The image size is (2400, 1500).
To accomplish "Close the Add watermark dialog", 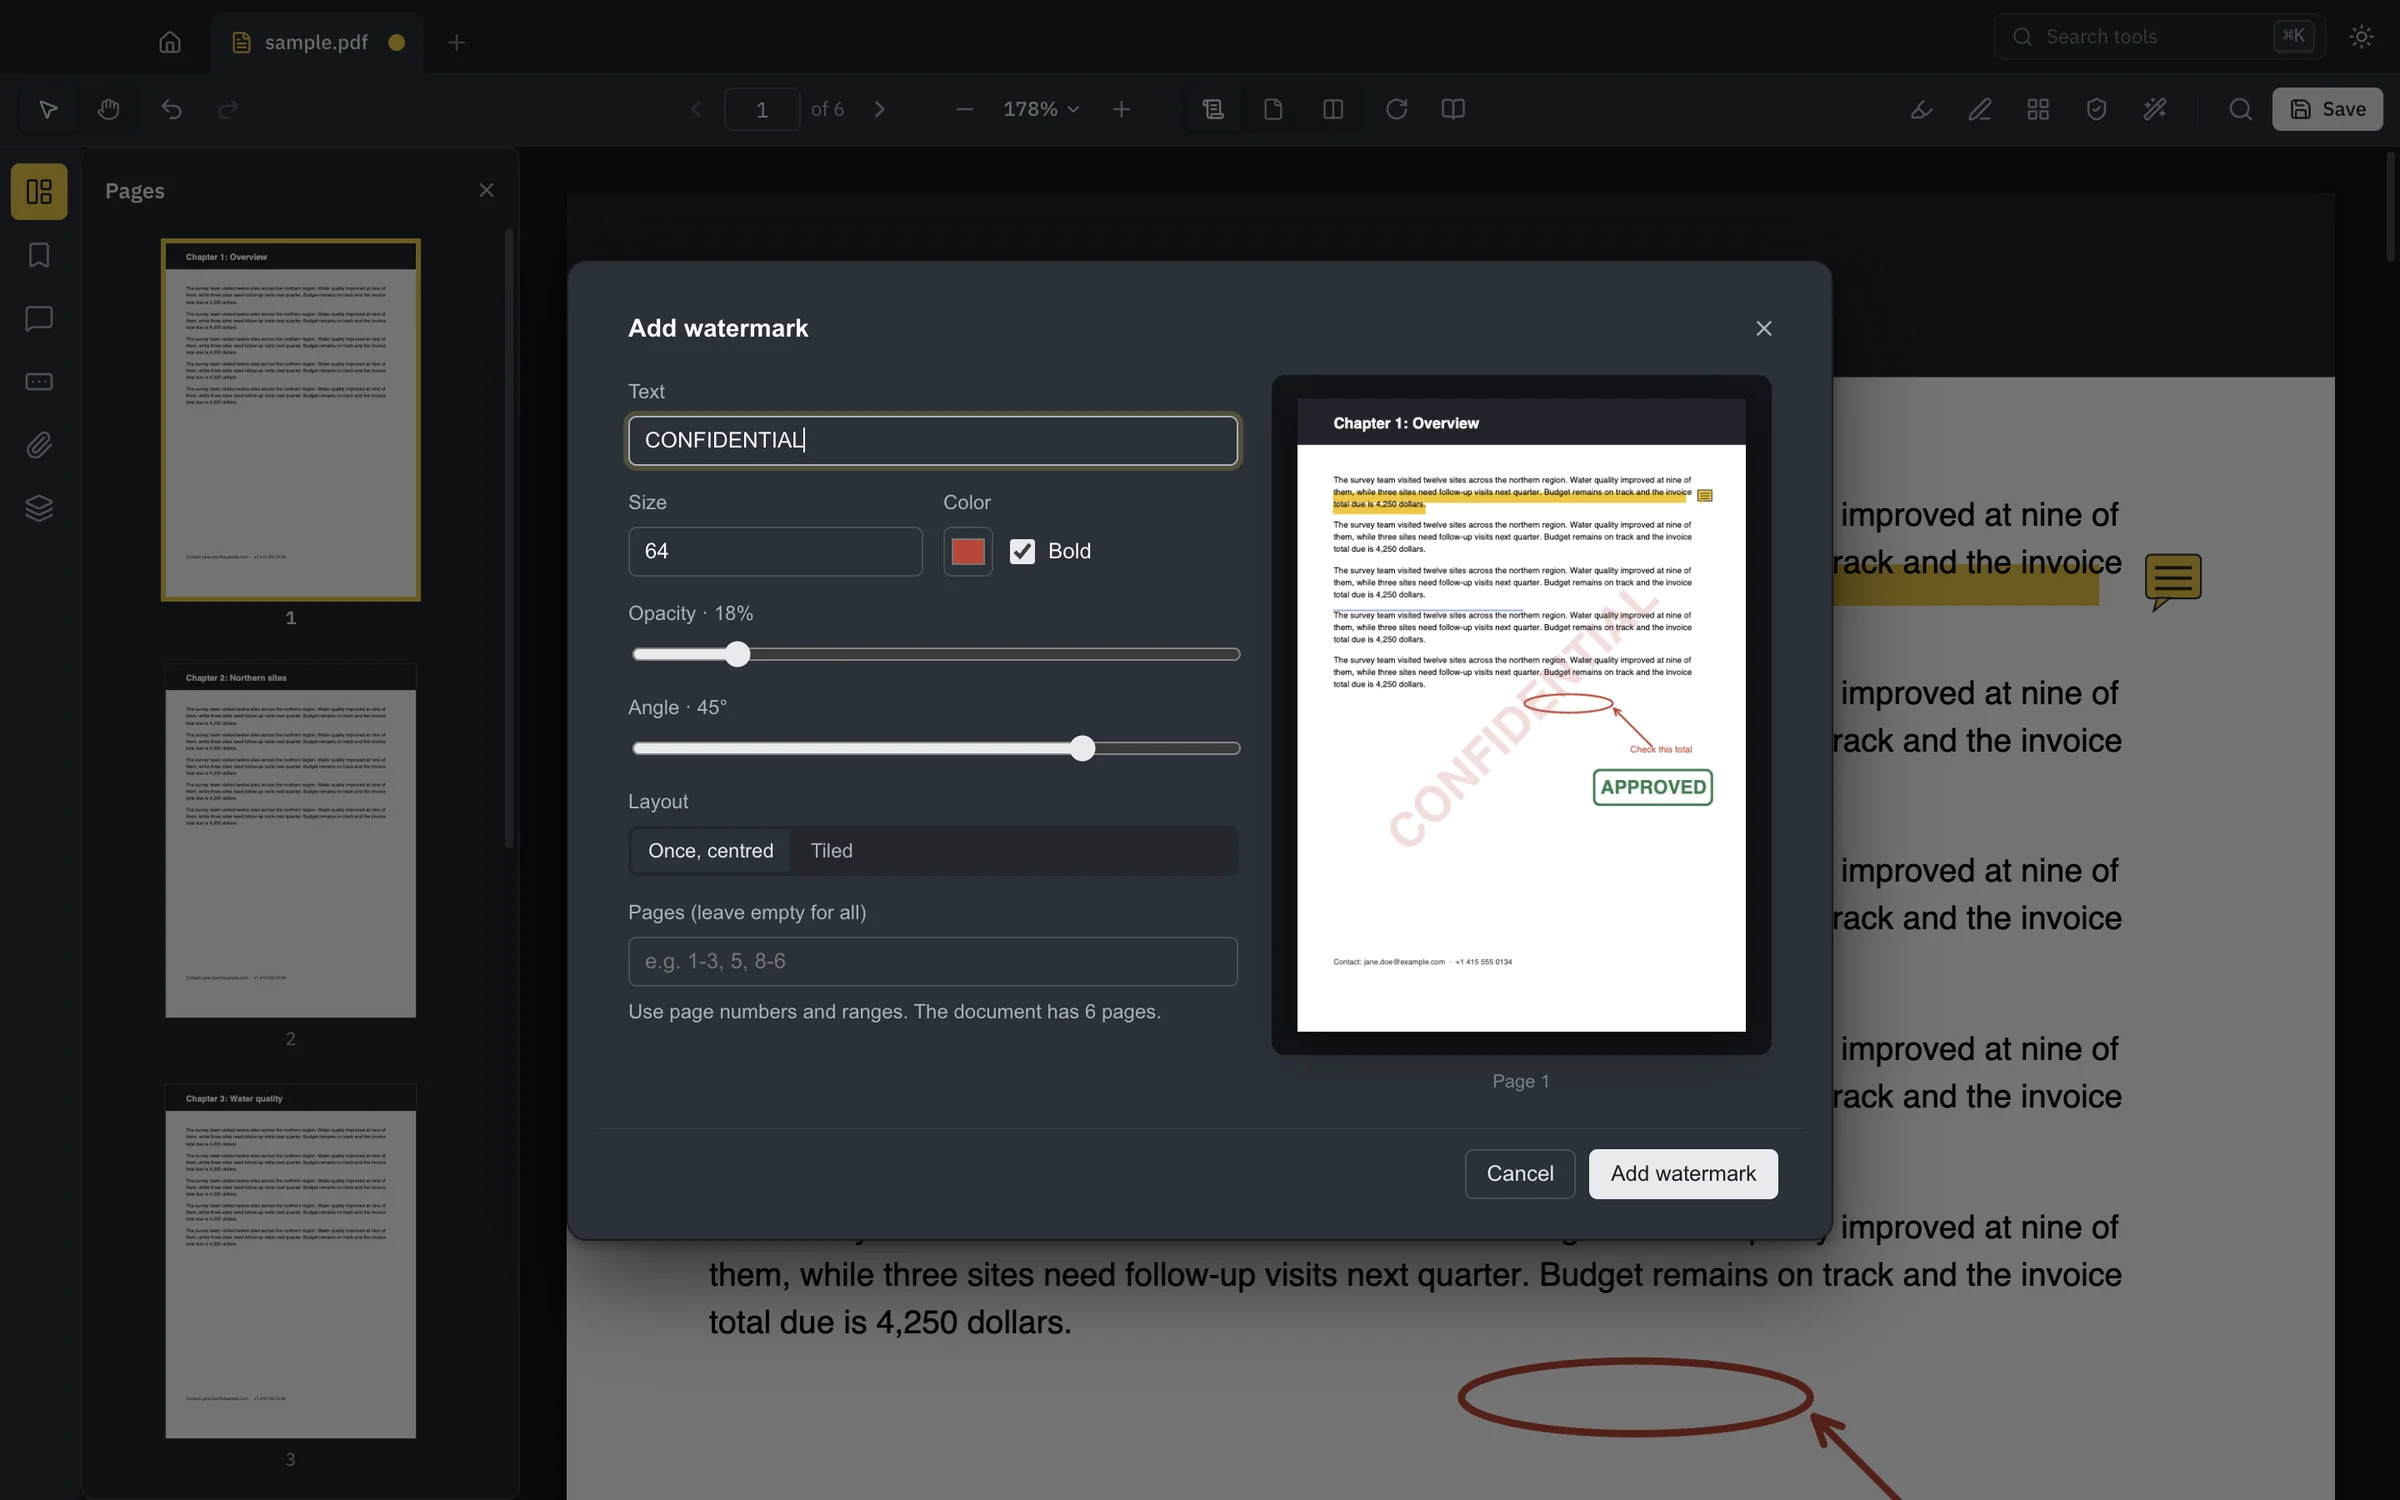I will (1764, 329).
